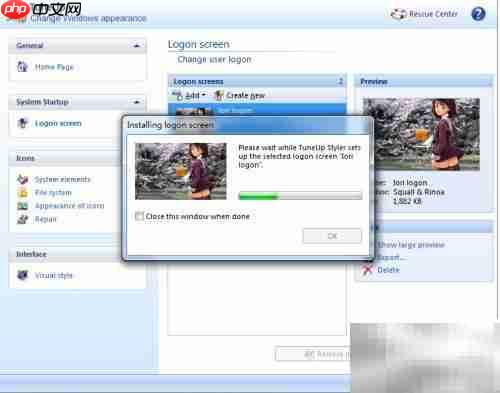Click the File system folder icon
This screenshot has height=393, width=500.
pos(22,192)
